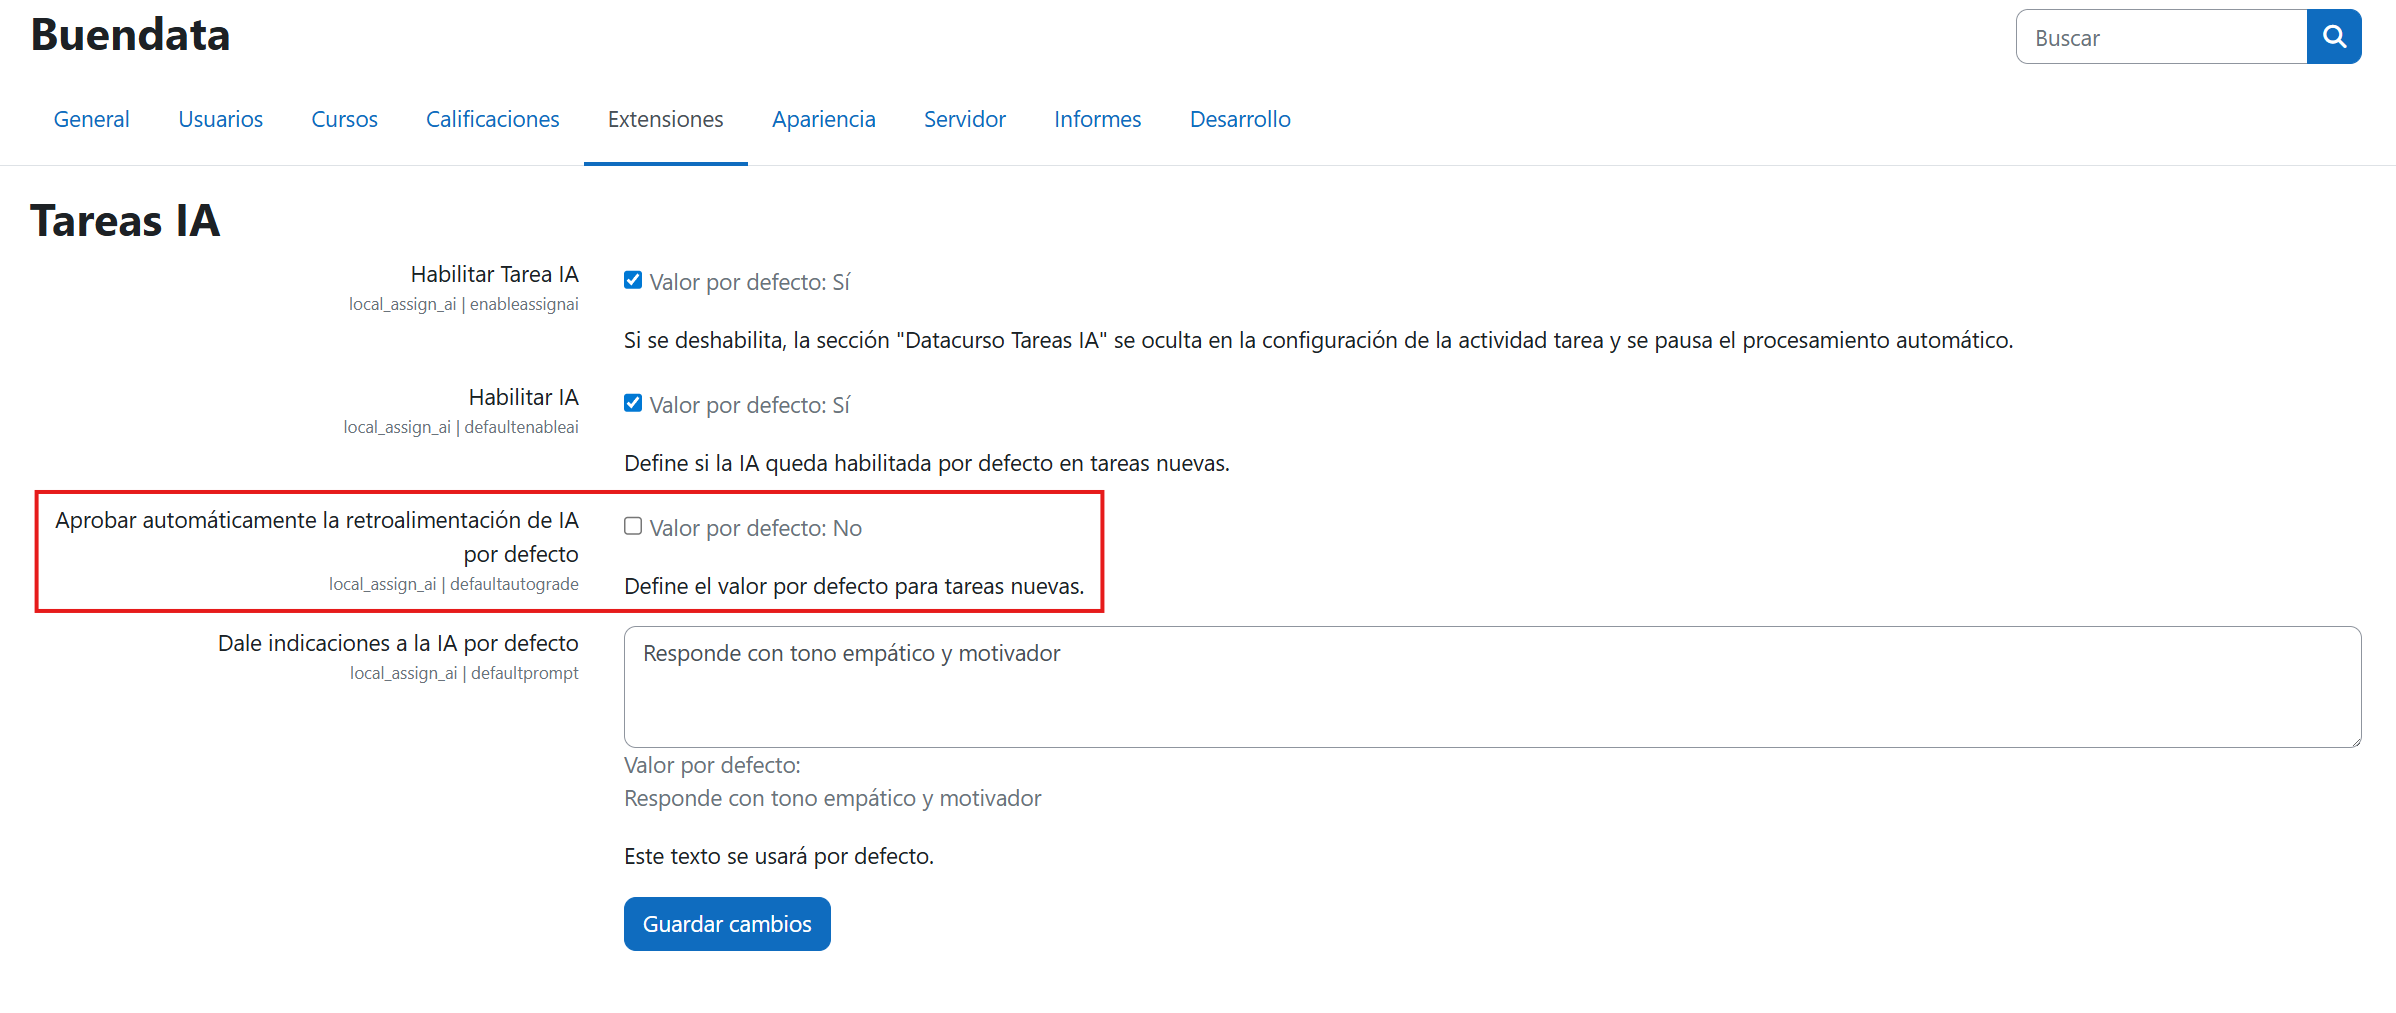Uncheck the Habilitar IA option
Screen dimensions: 2396x1013
(x=633, y=403)
